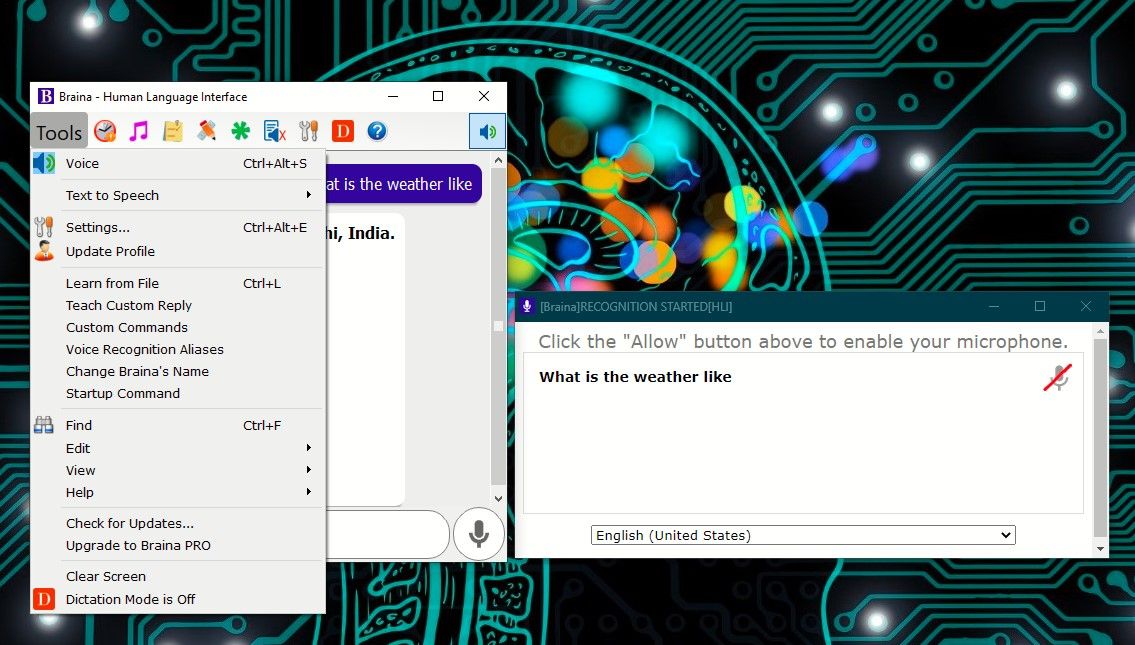Click the pink music note icon
The height and width of the screenshot is (645, 1135).
pyautogui.click(x=138, y=131)
